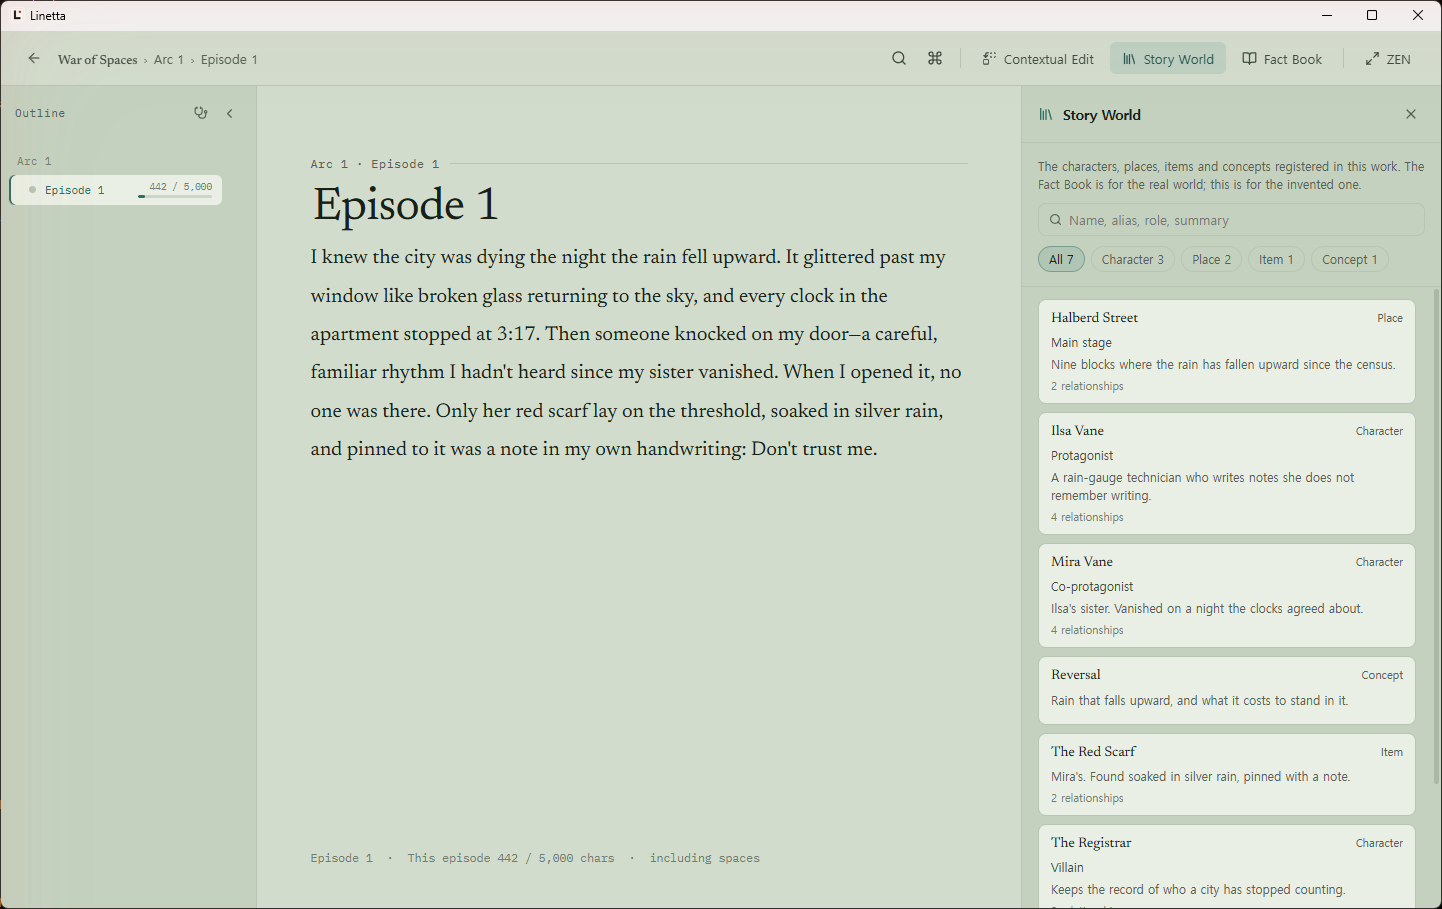The width and height of the screenshot is (1442, 909).
Task: Click '2 relationships' under Halberd Street
Action: (x=1087, y=386)
